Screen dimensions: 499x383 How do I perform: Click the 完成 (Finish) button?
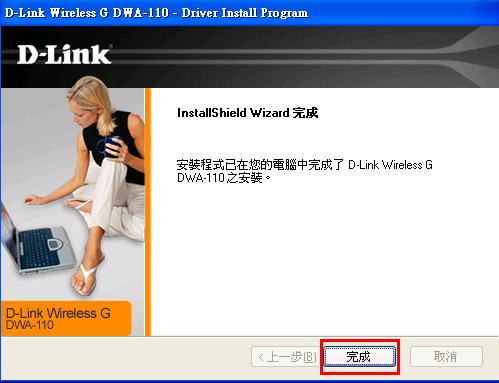click(x=360, y=357)
